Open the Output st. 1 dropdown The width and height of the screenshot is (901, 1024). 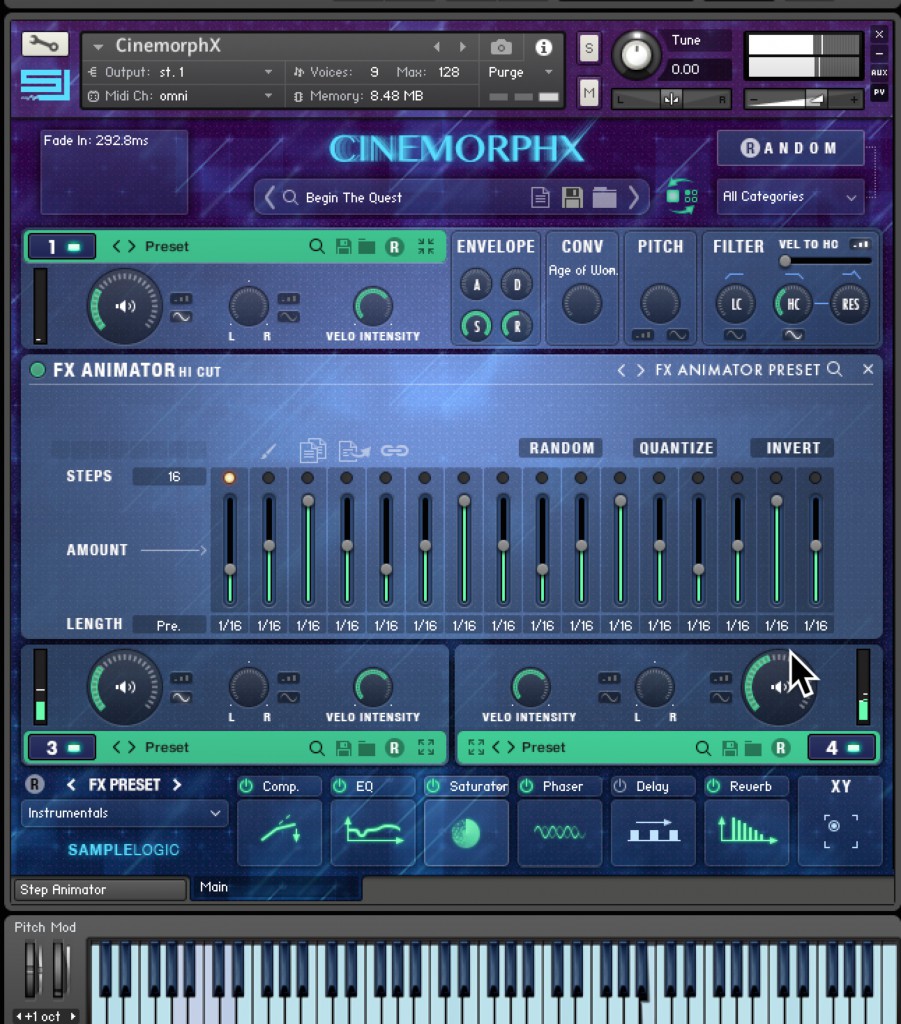(181, 72)
